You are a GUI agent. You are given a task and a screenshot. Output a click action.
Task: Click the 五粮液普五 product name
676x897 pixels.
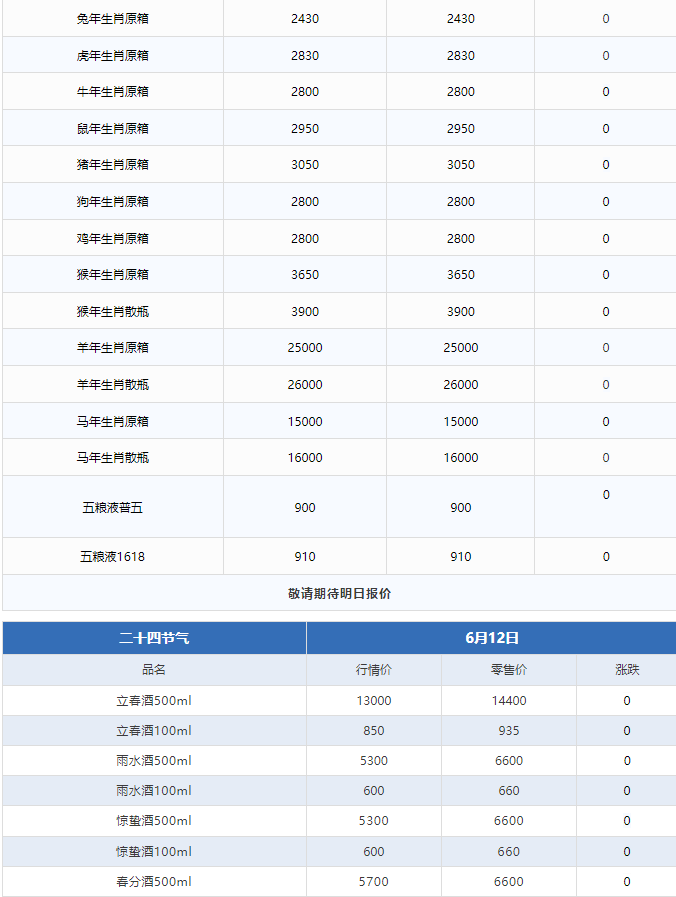pyautogui.click(x=113, y=508)
